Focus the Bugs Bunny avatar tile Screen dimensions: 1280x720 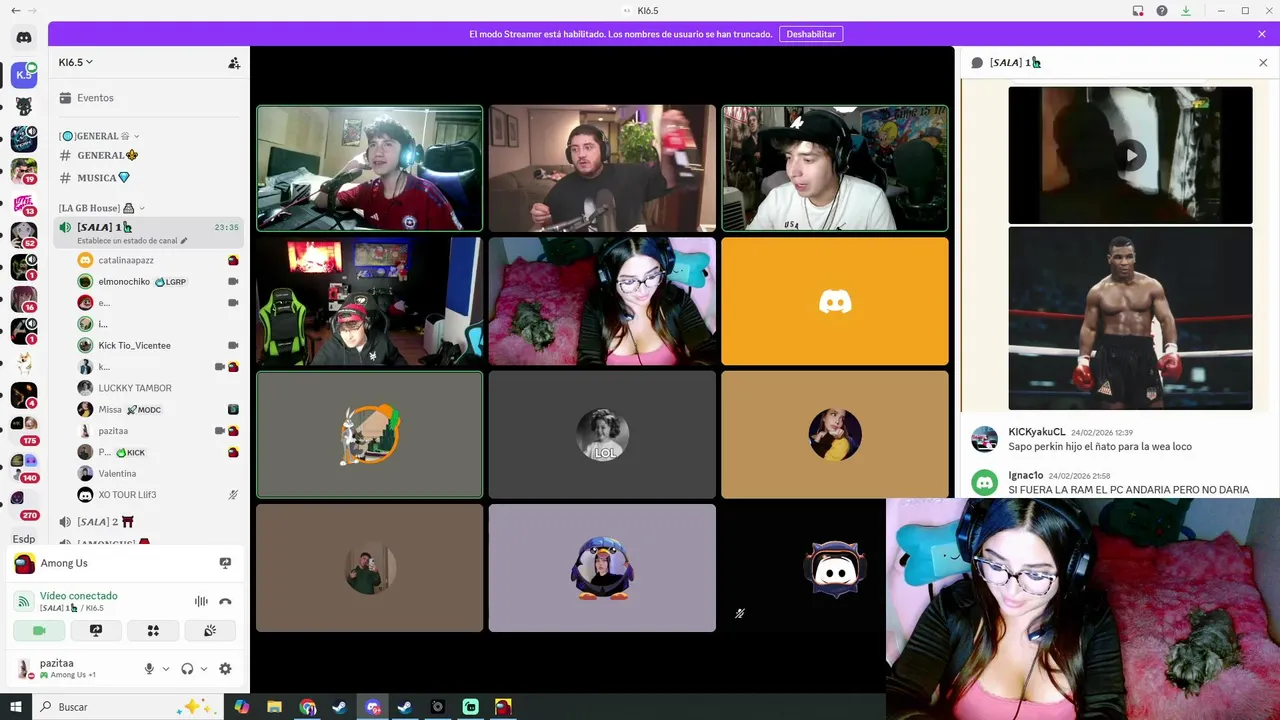tap(369, 434)
